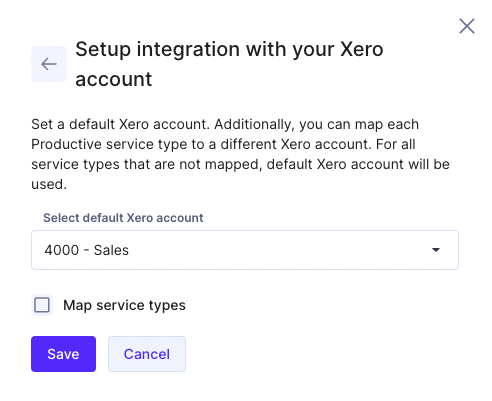The image size is (492, 401).
Task: Cancel the Xero integration setup
Action: [147, 354]
